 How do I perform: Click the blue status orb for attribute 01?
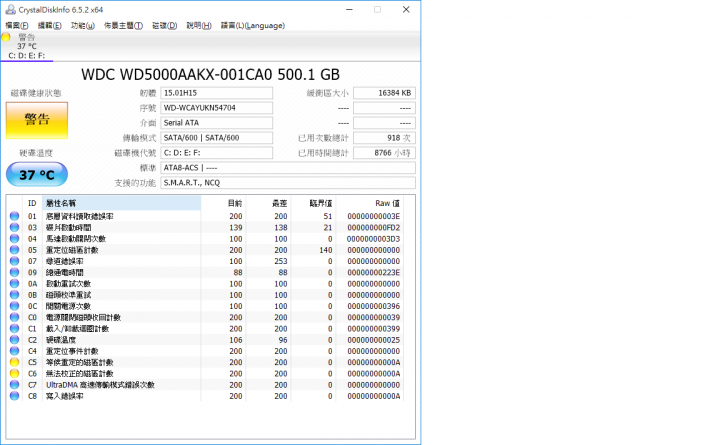tap(15, 216)
